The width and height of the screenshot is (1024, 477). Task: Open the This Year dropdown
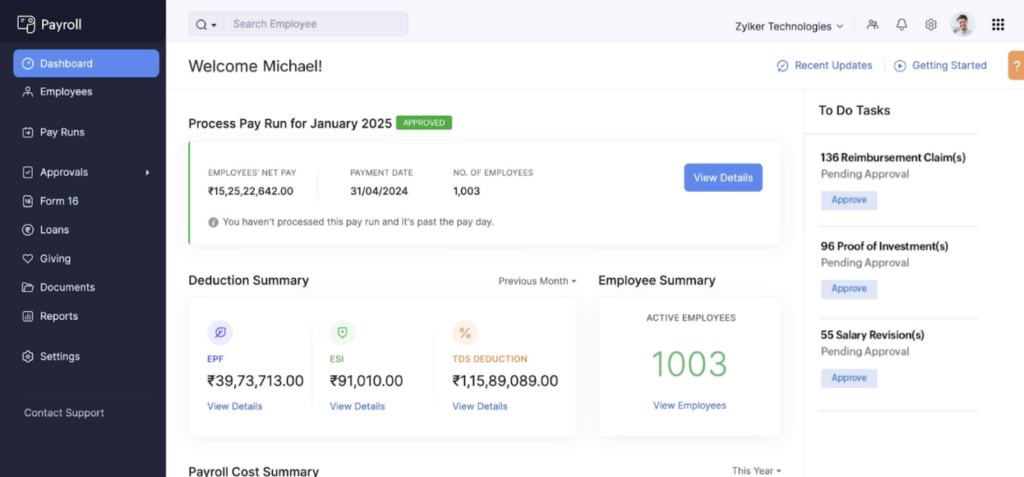pyautogui.click(x=756, y=471)
